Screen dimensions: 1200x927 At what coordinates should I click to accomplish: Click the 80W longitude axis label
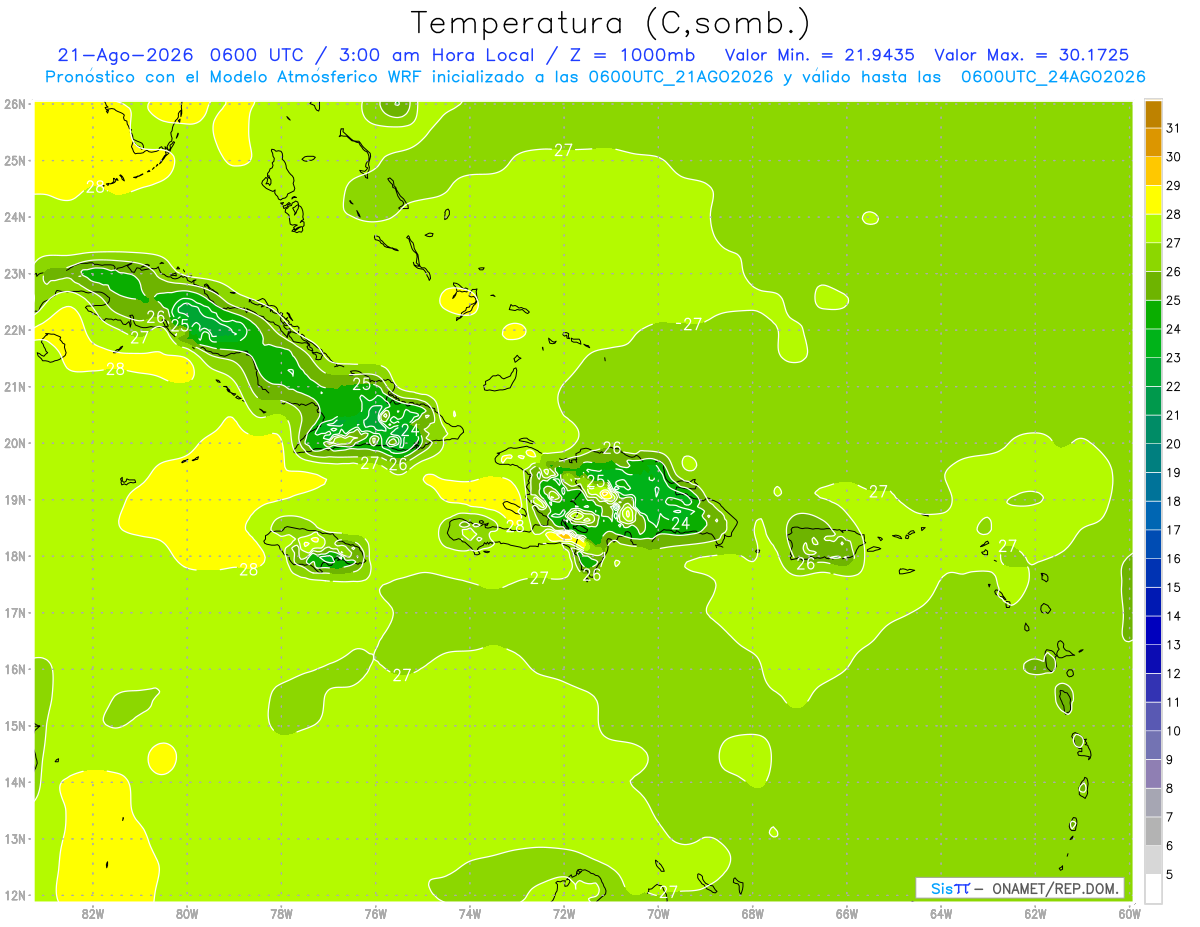[187, 912]
